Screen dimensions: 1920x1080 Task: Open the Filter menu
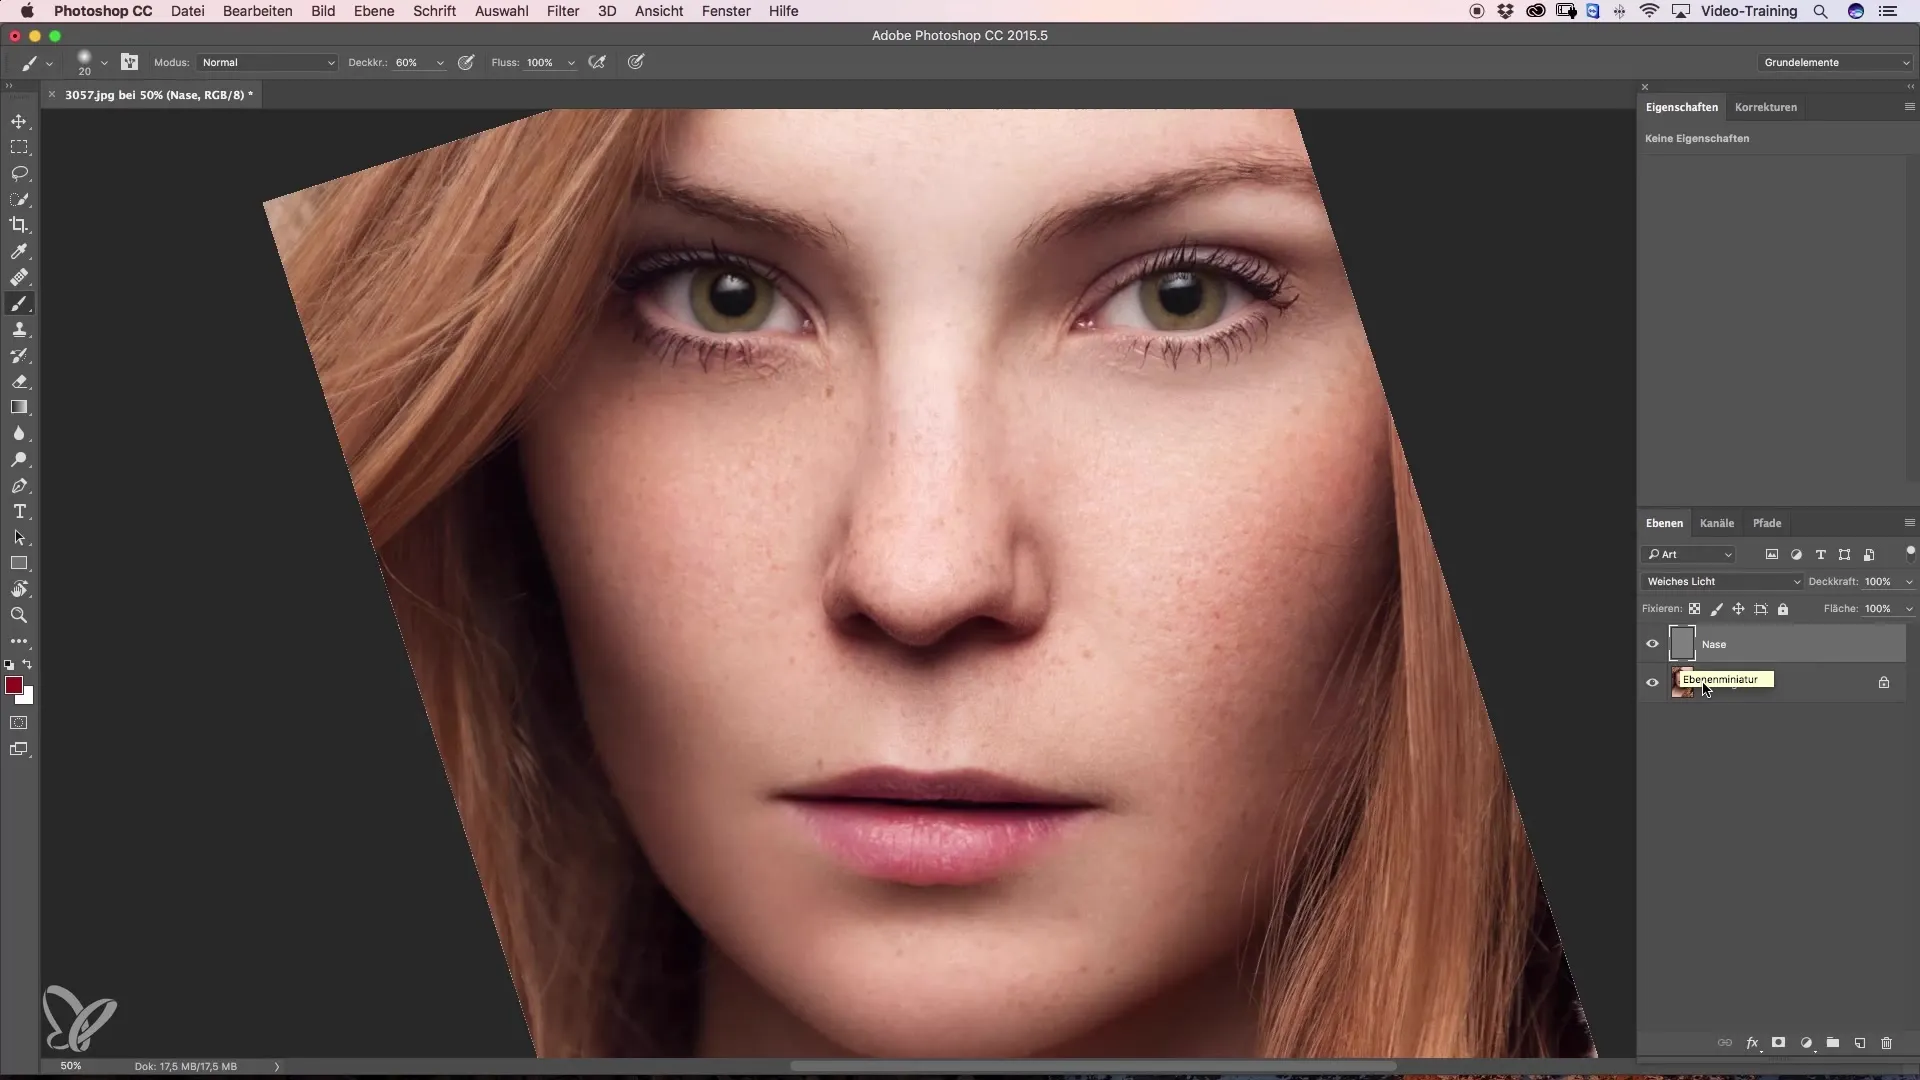[563, 11]
